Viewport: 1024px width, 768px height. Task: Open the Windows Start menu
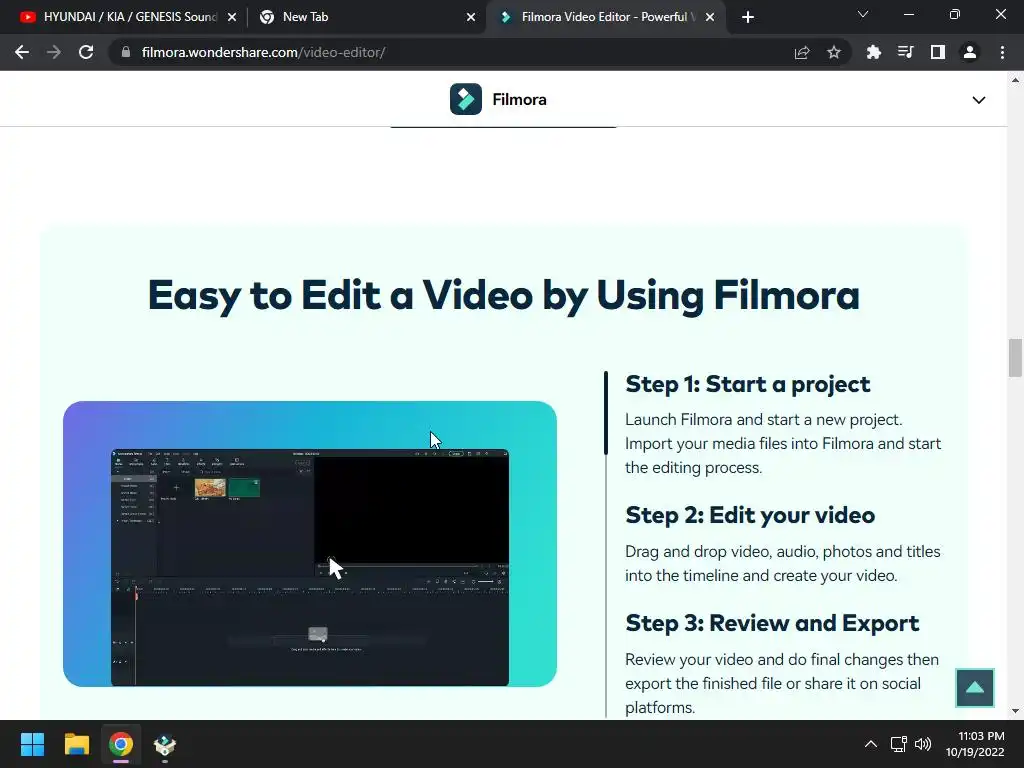[x=32, y=744]
